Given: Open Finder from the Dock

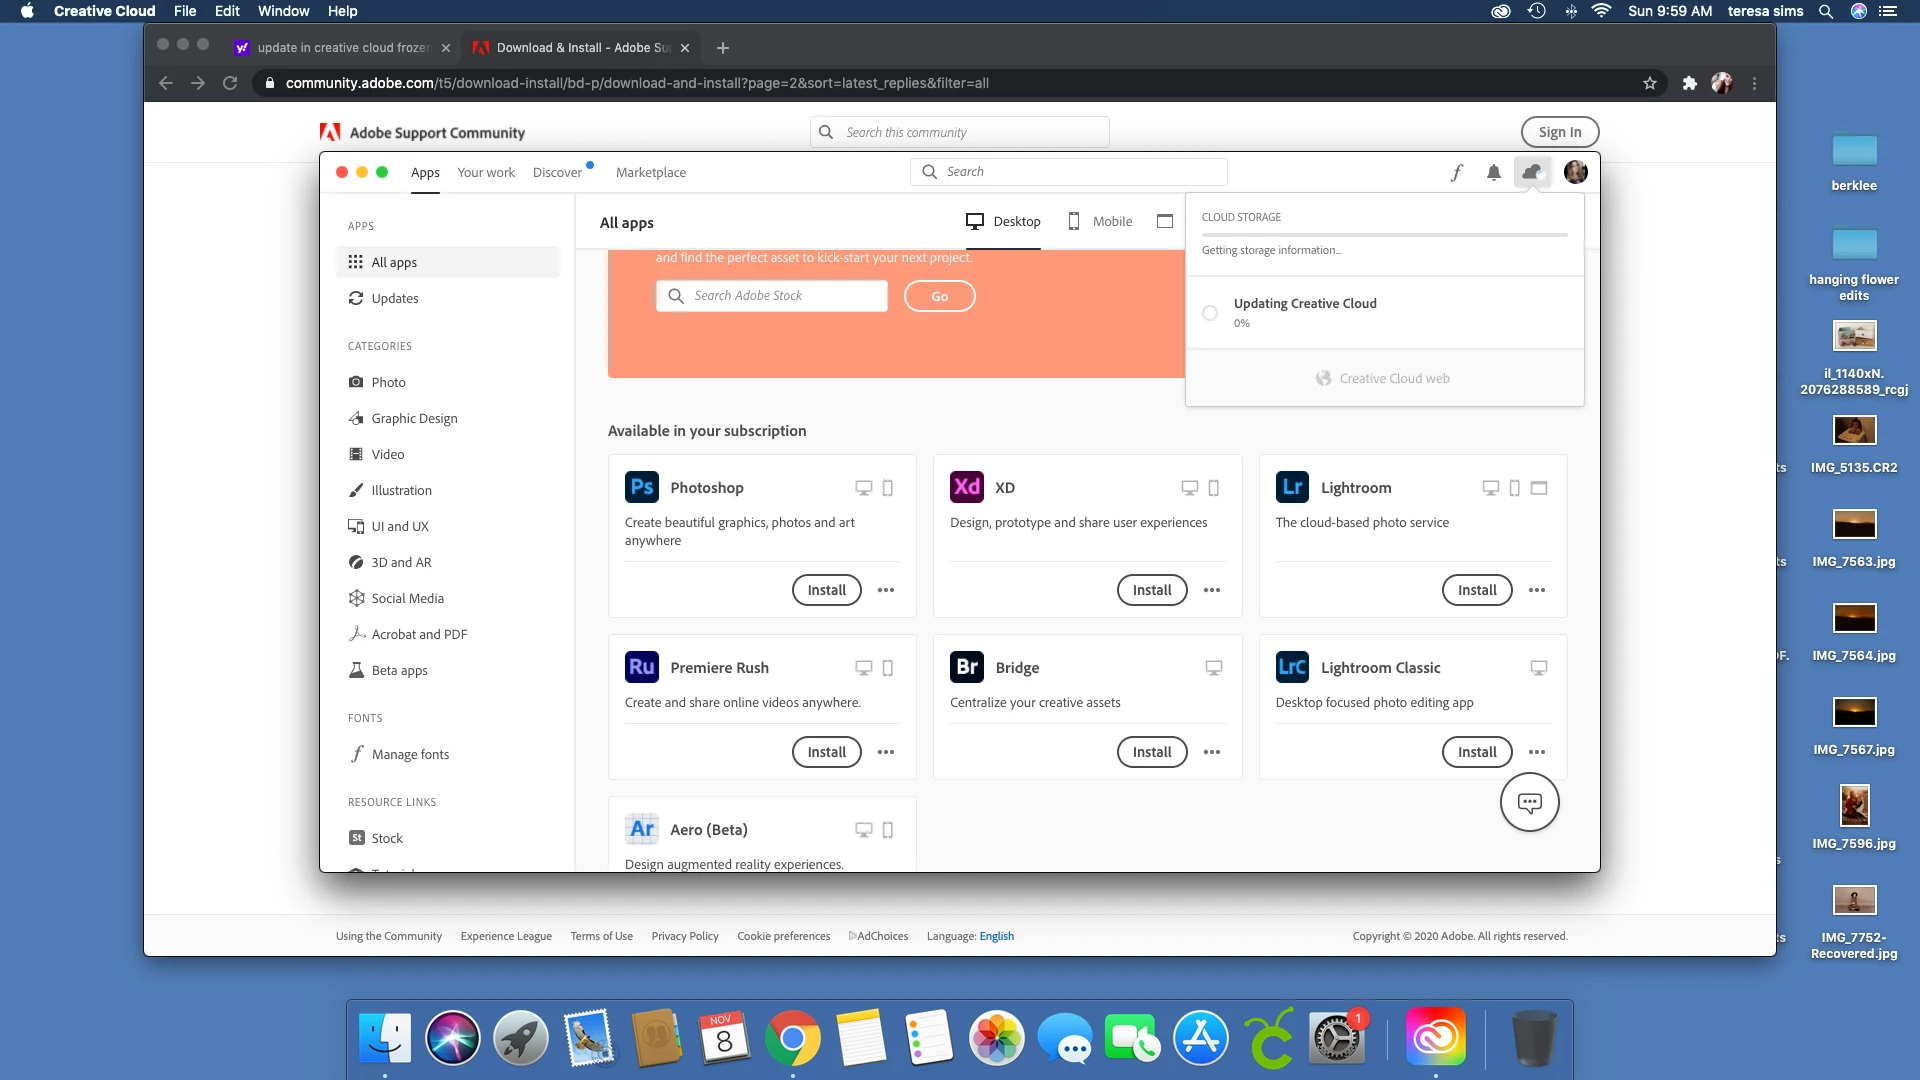Looking at the screenshot, I should [x=385, y=1037].
